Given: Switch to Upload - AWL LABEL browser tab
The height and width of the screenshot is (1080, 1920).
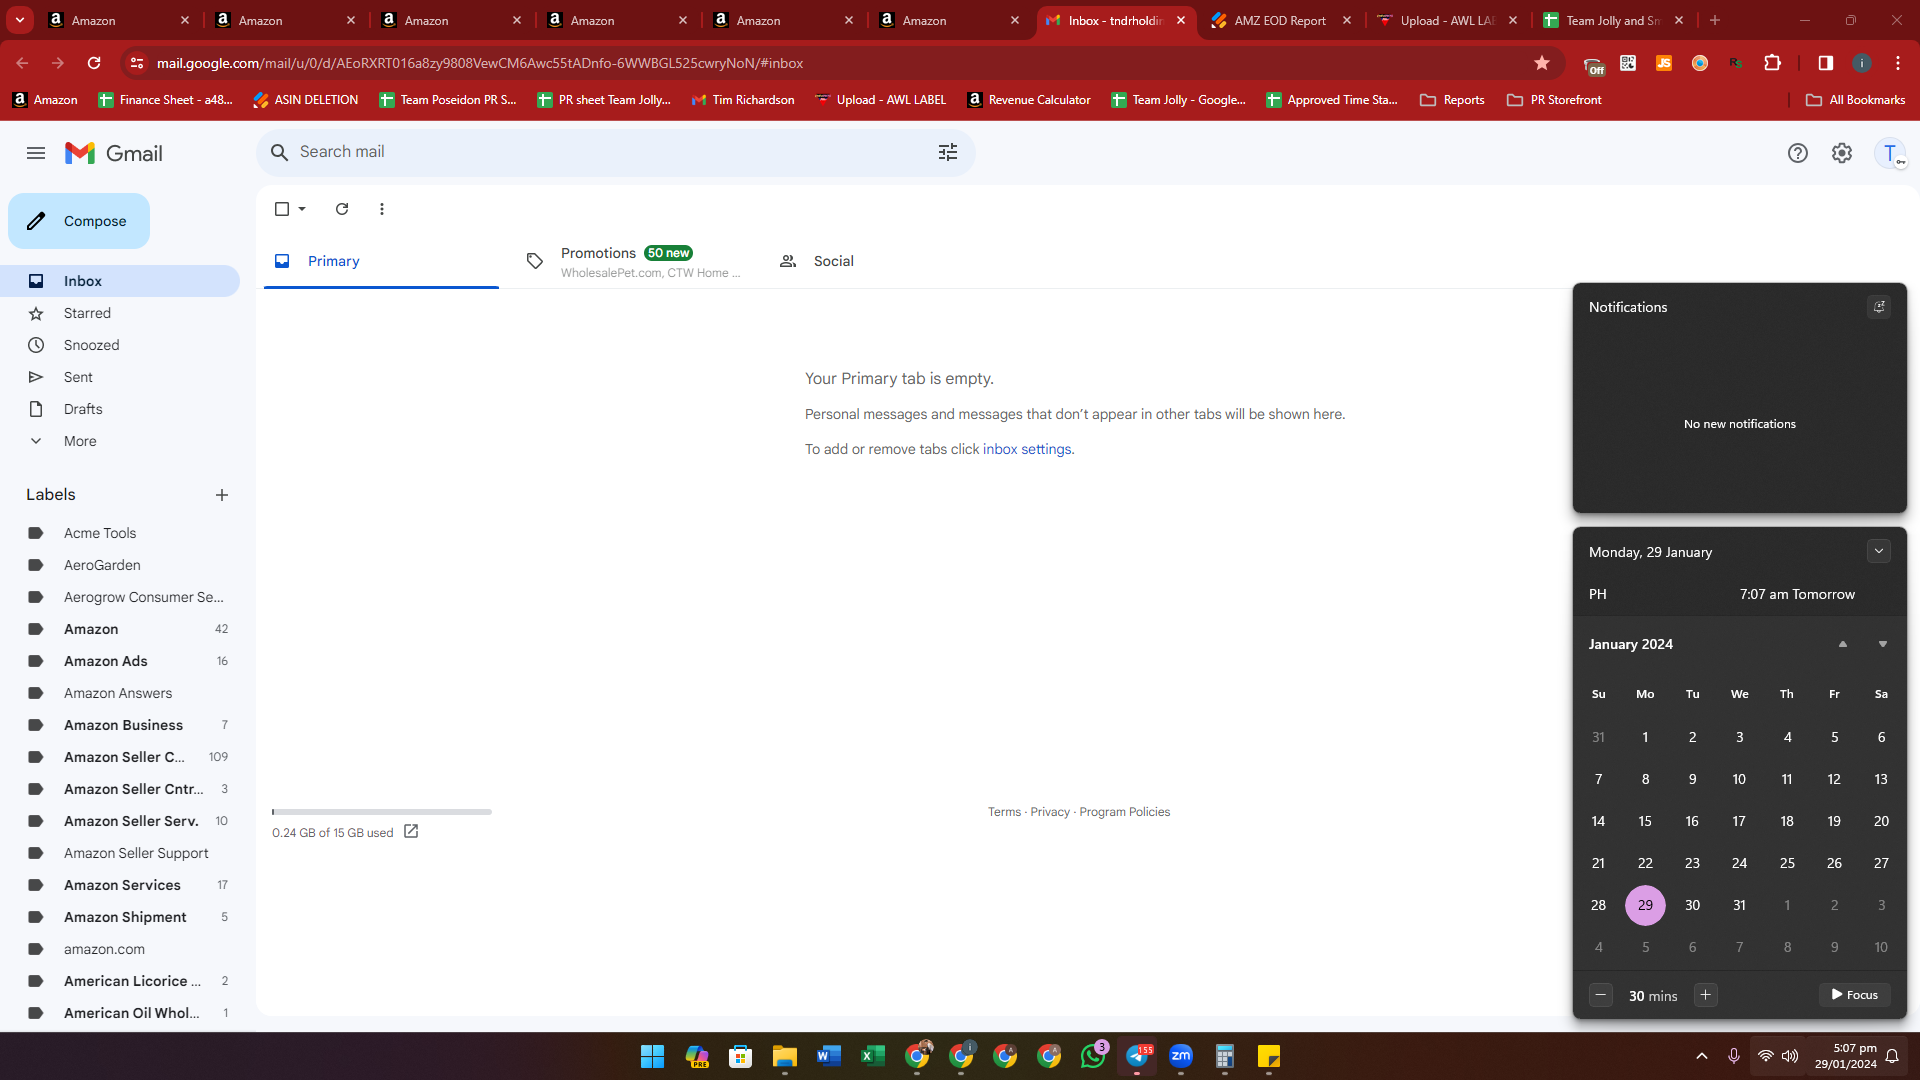Looking at the screenshot, I should [1447, 20].
